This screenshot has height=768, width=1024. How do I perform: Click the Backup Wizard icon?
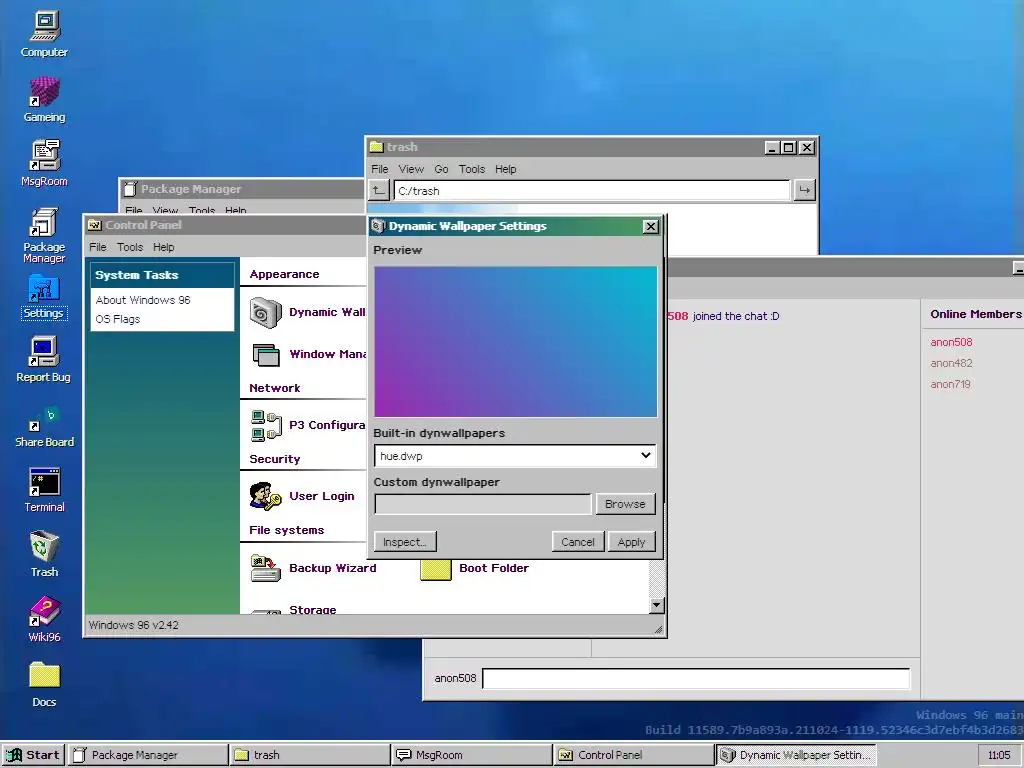(266, 568)
